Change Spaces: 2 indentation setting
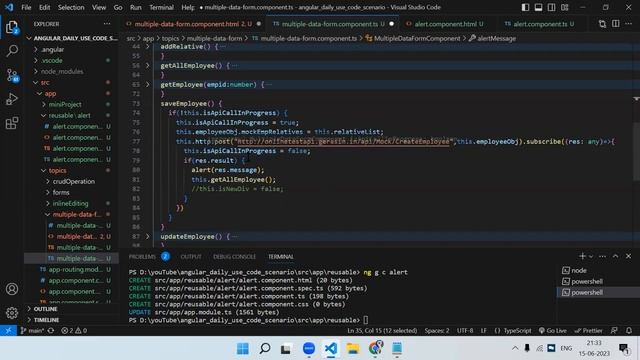 pyautogui.click(x=437, y=331)
